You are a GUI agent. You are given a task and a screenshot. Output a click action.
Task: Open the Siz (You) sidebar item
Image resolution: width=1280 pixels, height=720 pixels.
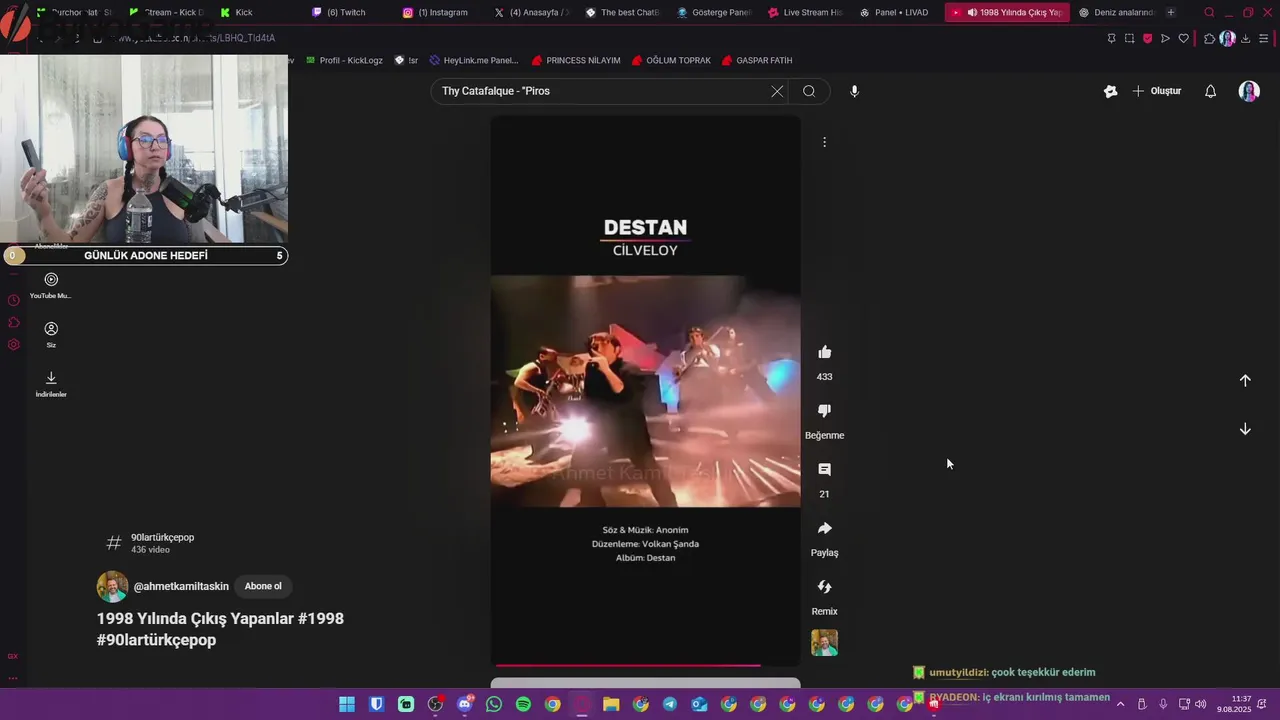coord(51,334)
